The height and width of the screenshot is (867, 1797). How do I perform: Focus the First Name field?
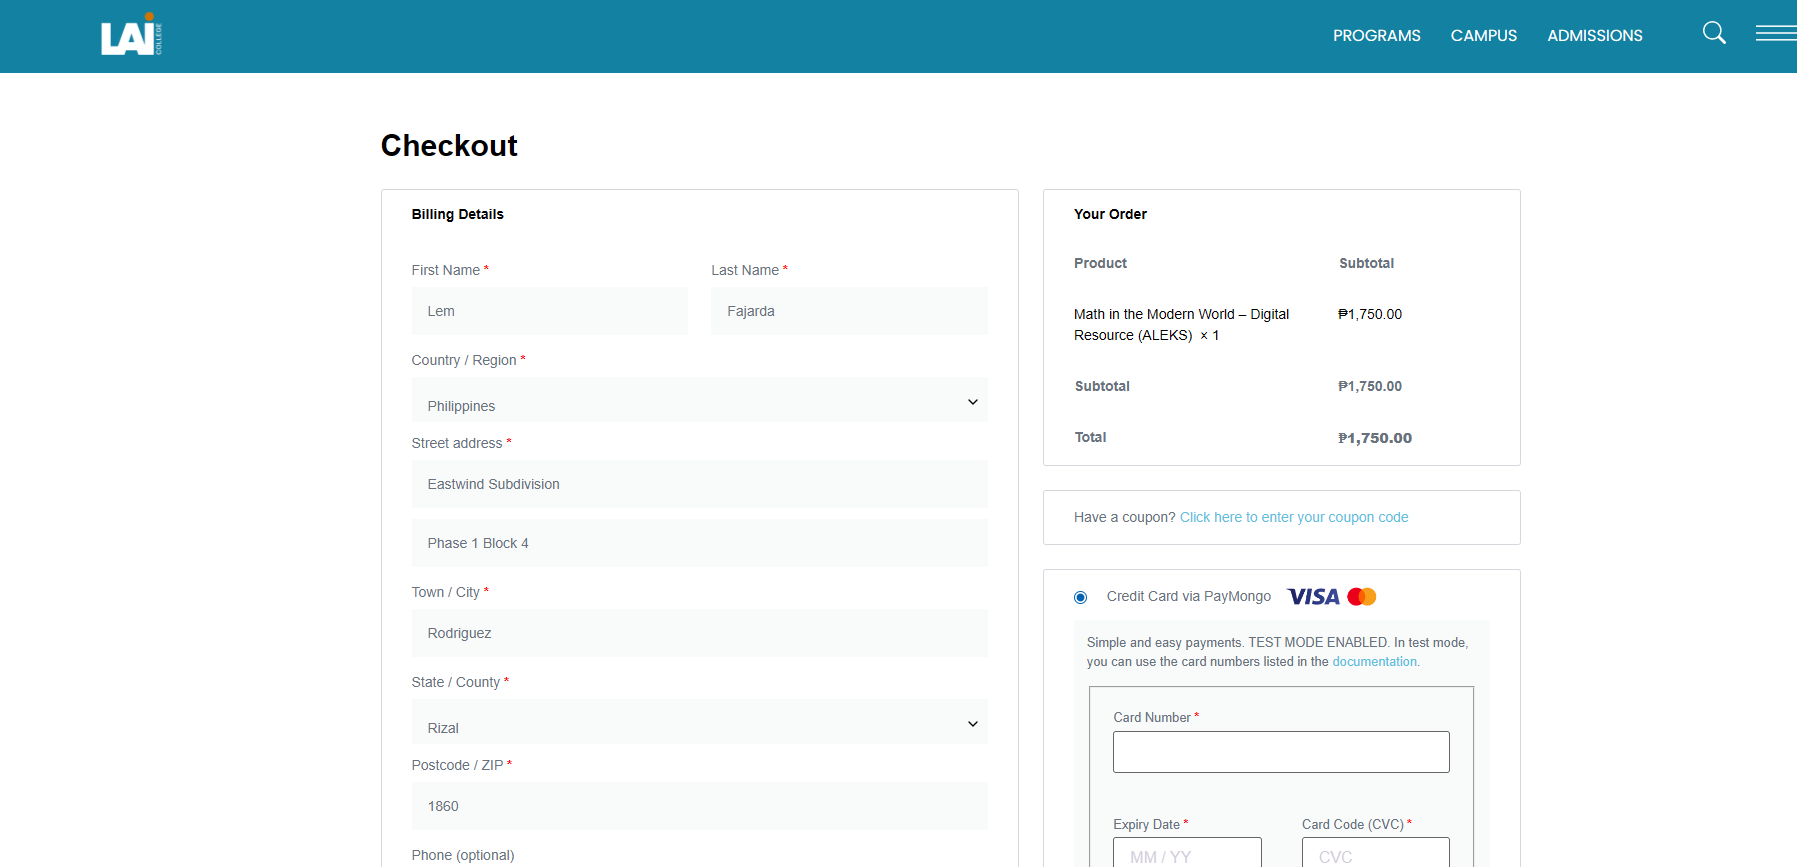(x=549, y=311)
